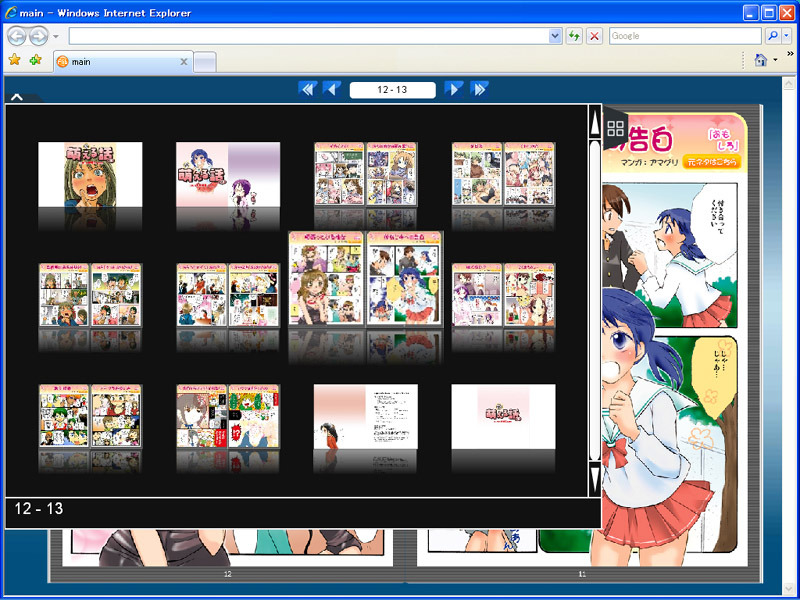Open the text credits page thumbnail in the bottom row
The width and height of the screenshot is (800, 600).
point(366,416)
